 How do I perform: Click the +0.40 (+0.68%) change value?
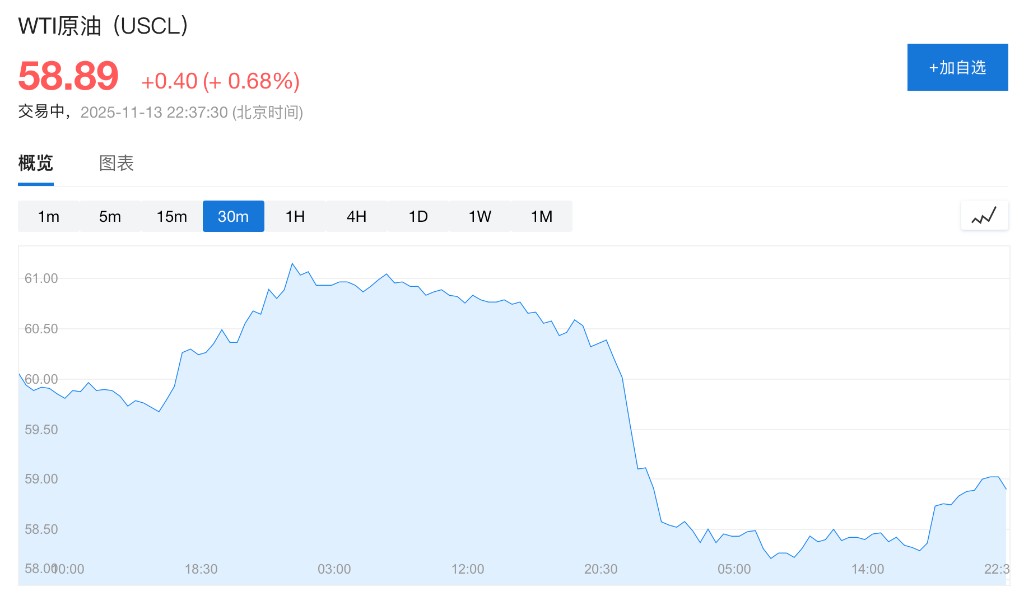(220, 81)
